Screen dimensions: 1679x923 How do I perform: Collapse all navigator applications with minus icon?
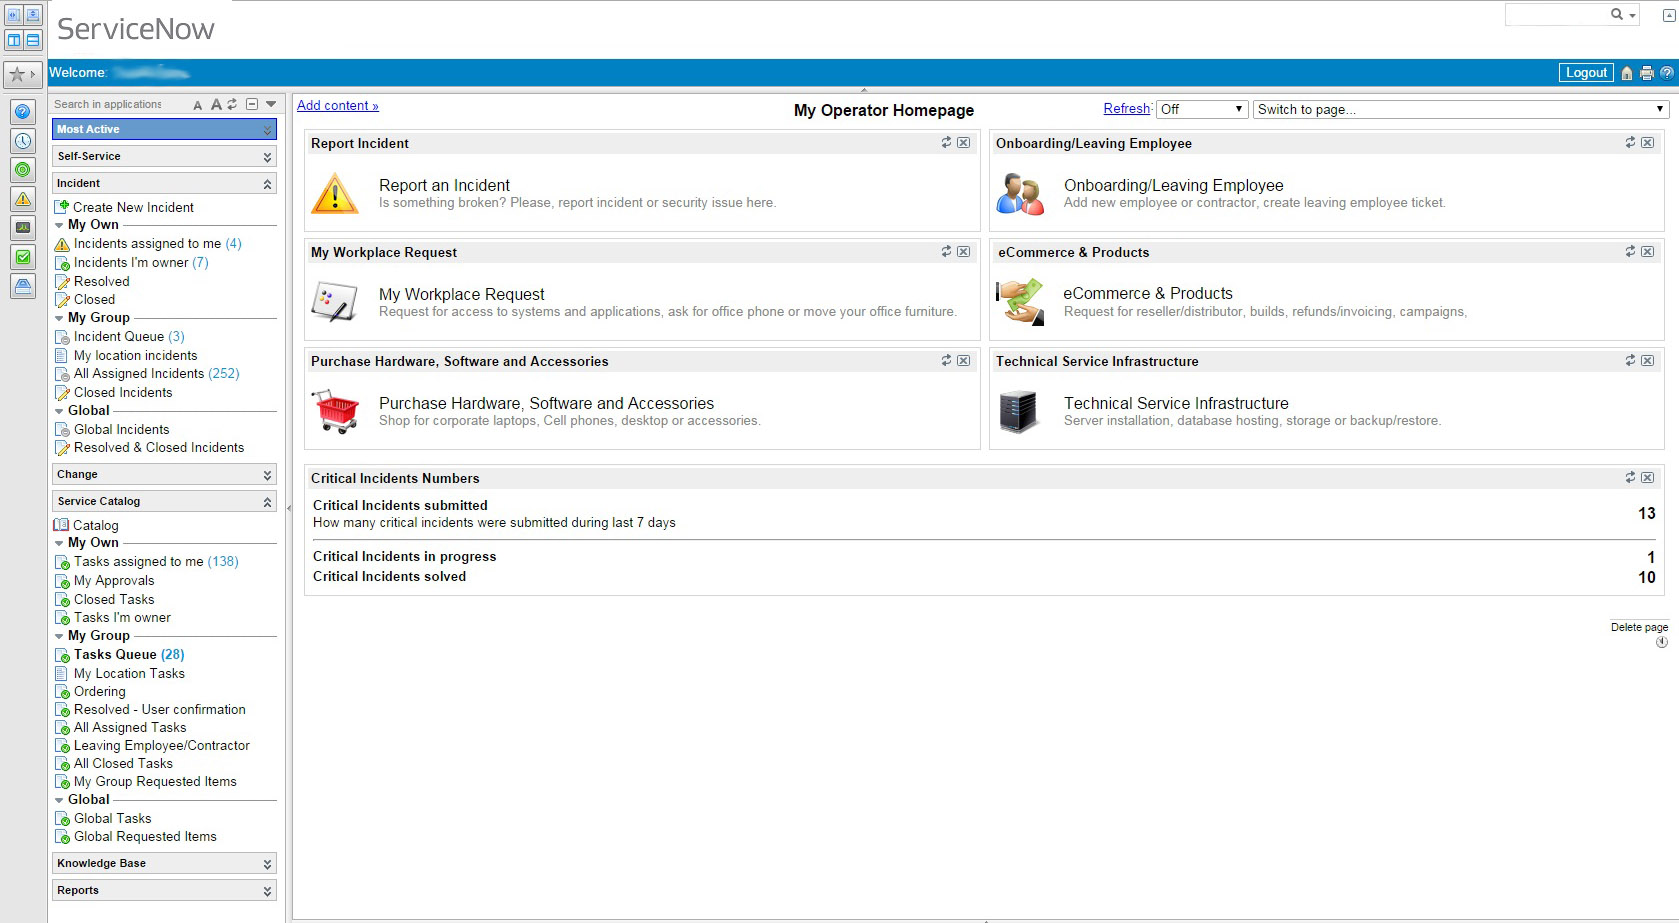click(x=252, y=104)
